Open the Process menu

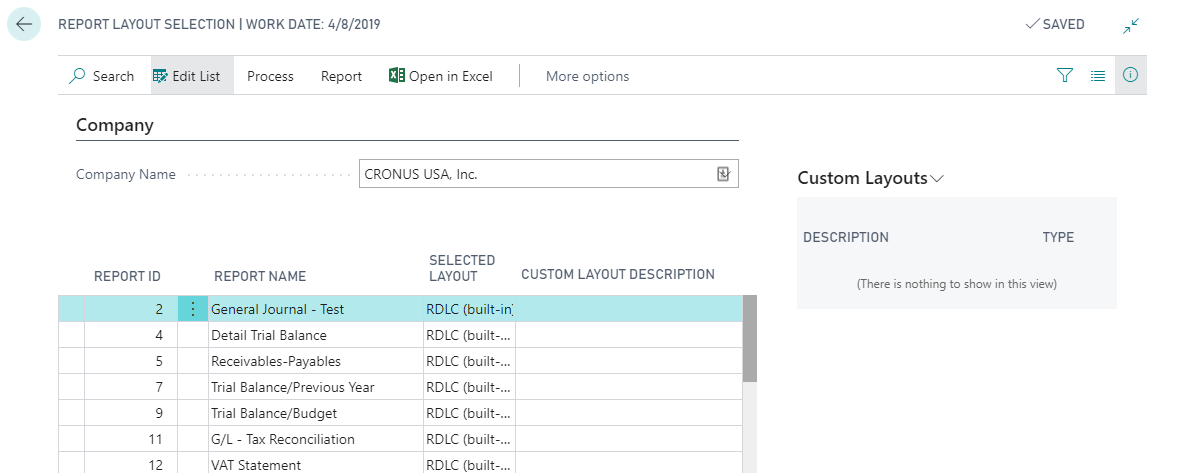click(270, 76)
